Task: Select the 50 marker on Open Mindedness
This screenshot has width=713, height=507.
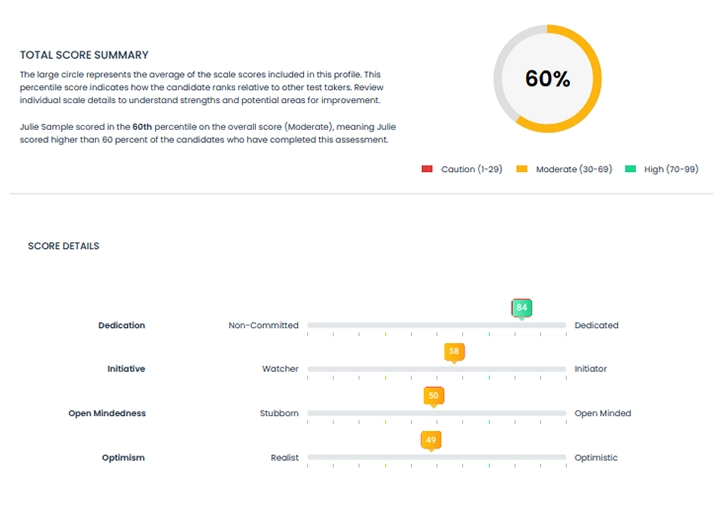Action: coord(433,395)
